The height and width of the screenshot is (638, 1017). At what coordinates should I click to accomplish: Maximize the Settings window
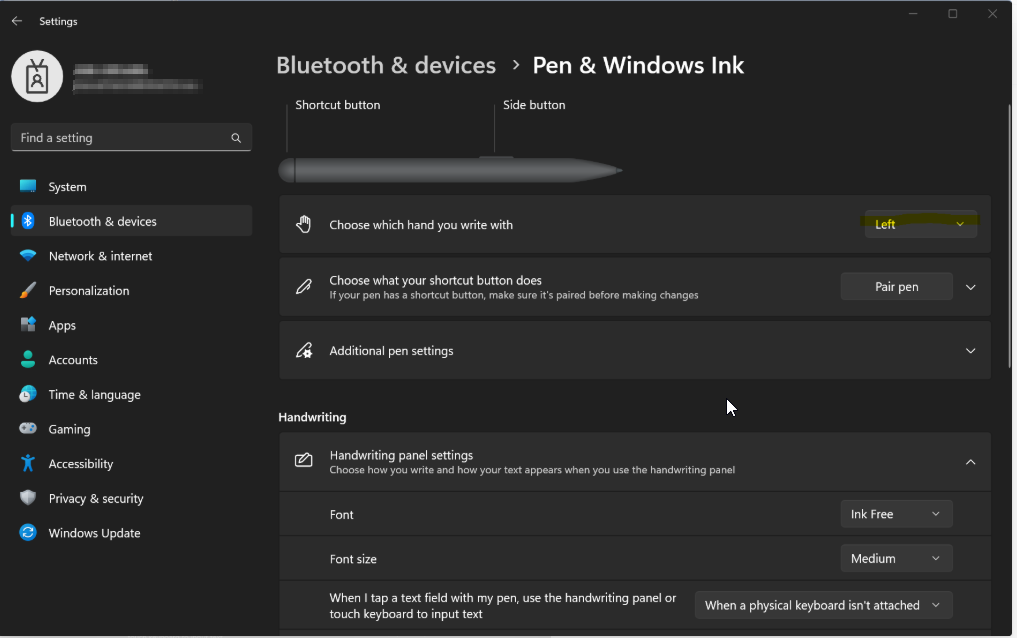click(953, 14)
